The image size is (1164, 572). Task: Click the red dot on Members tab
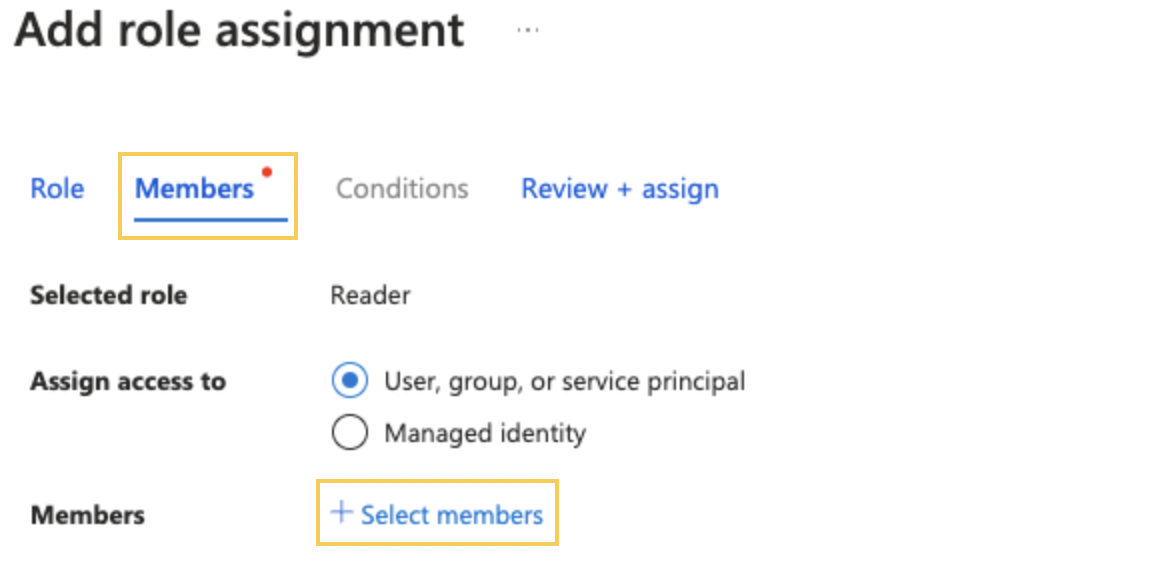(x=267, y=172)
